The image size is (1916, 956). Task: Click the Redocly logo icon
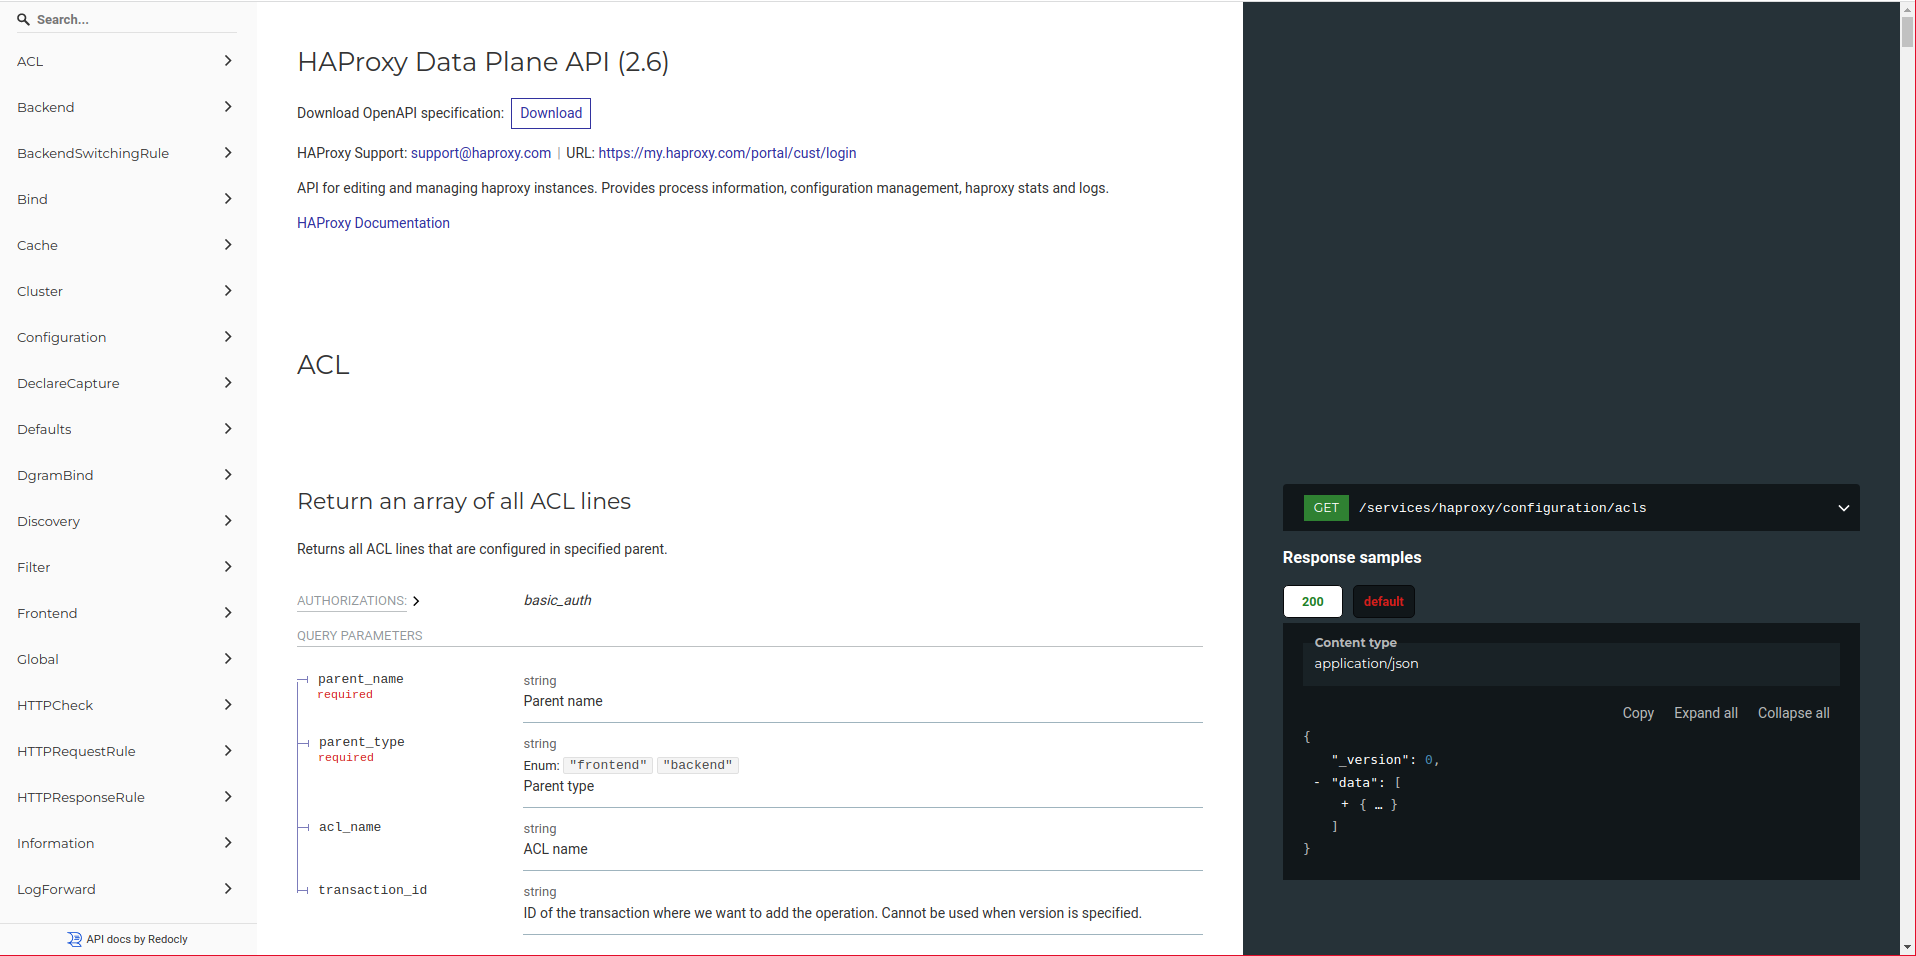tap(74, 939)
